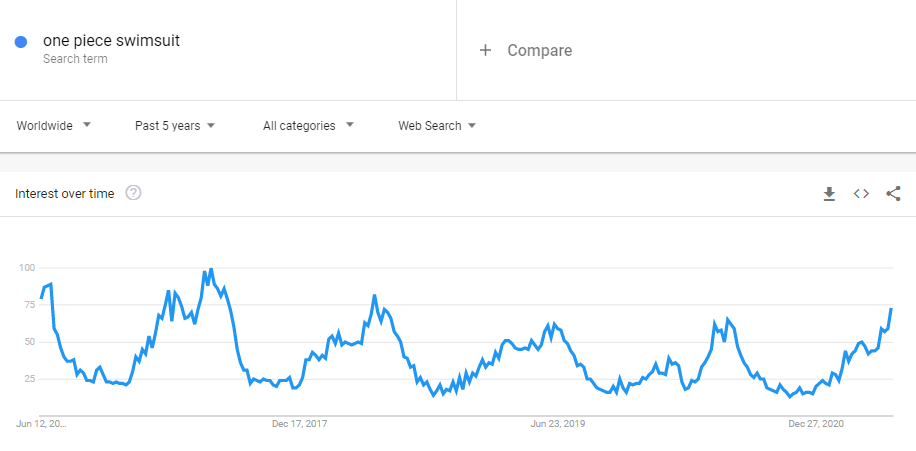Screen dimensions: 916x451
Task: Click the Interest over time heading
Action: point(65,193)
